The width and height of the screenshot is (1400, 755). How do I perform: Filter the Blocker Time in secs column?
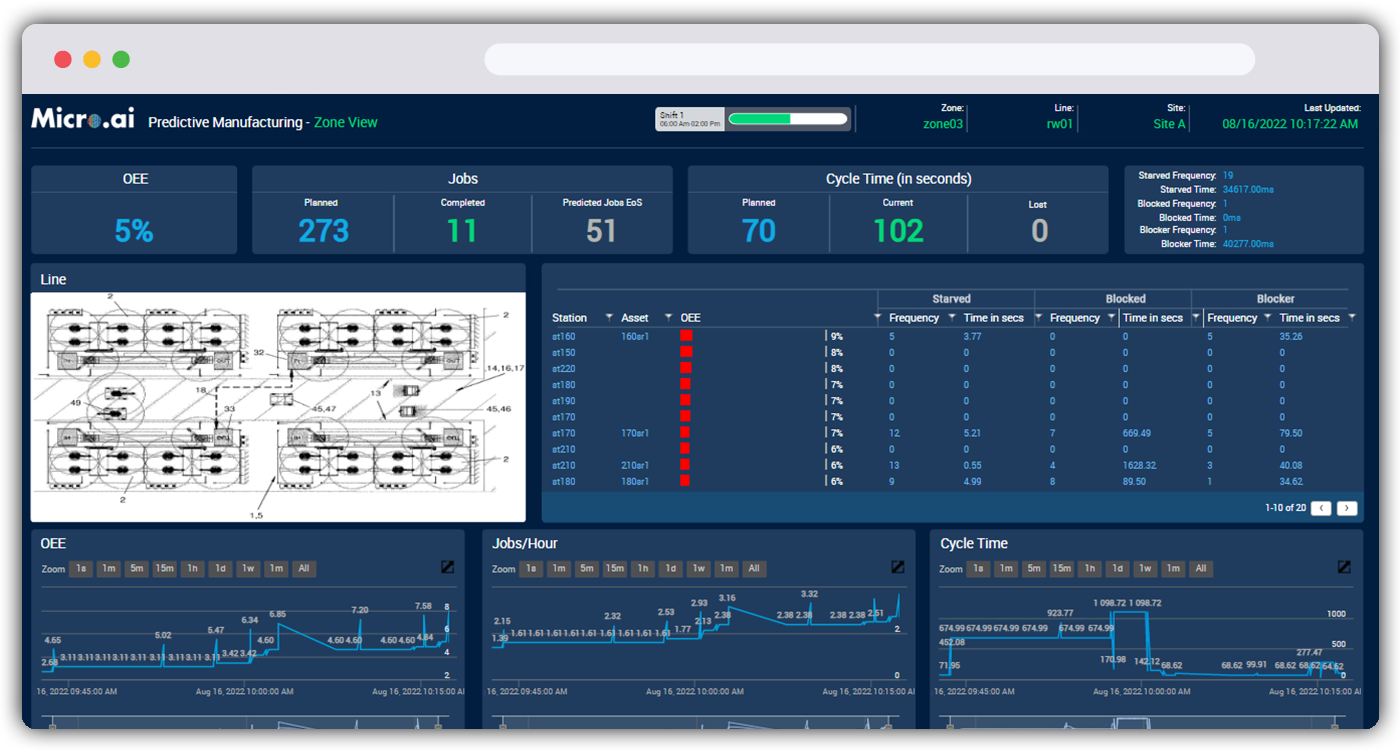click(x=1351, y=318)
